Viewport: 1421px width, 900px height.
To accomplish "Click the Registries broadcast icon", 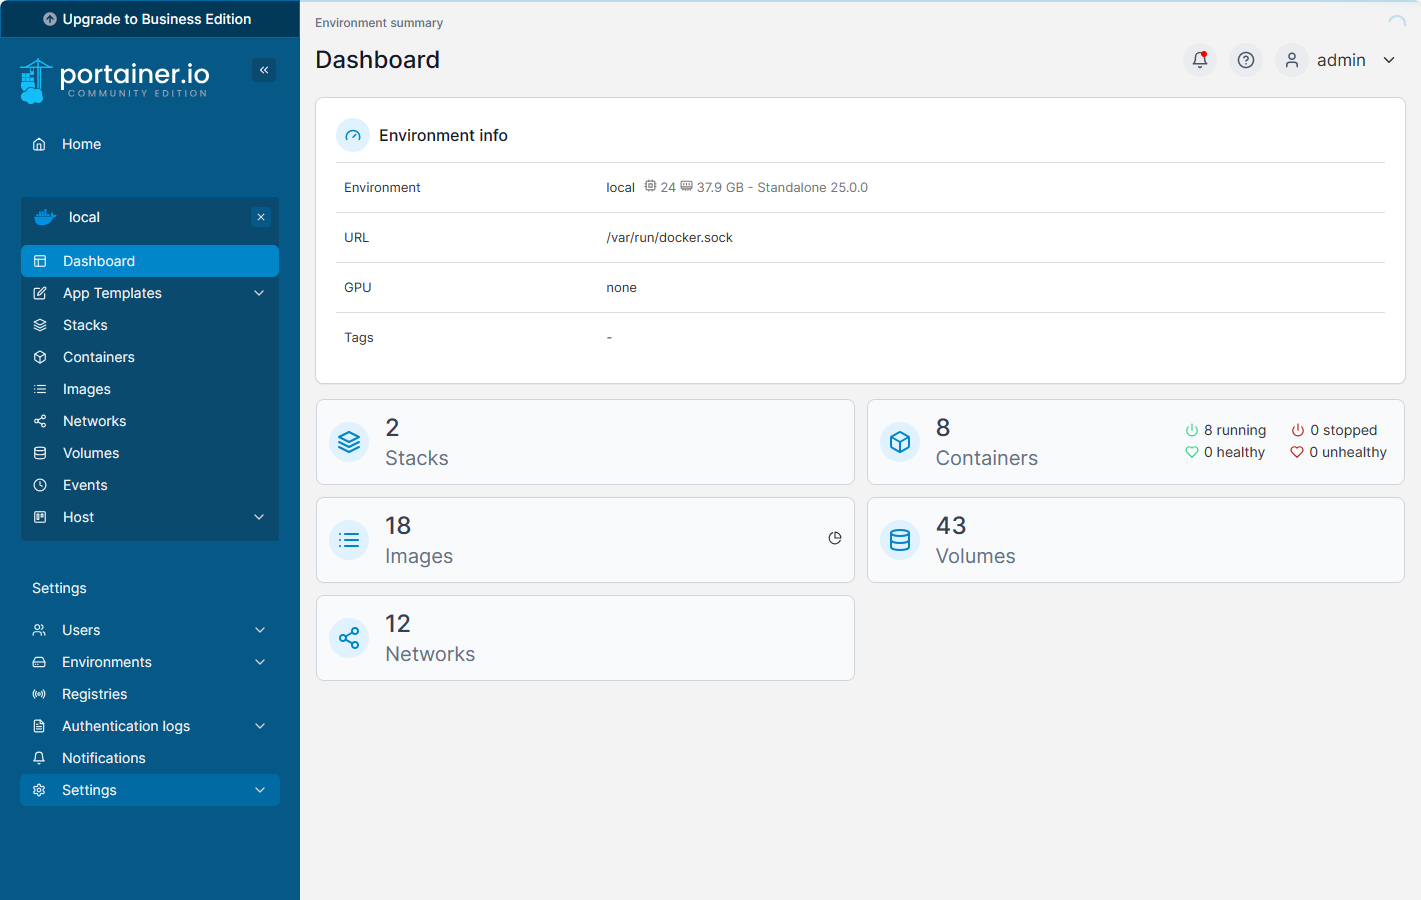I will pyautogui.click(x=39, y=694).
